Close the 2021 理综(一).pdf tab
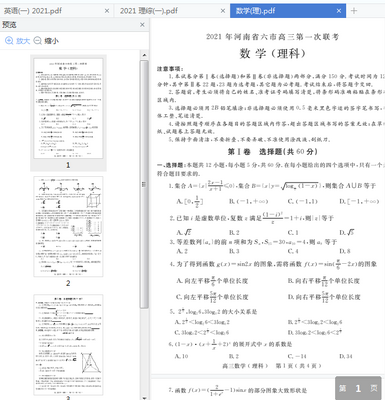 pos(223,11)
